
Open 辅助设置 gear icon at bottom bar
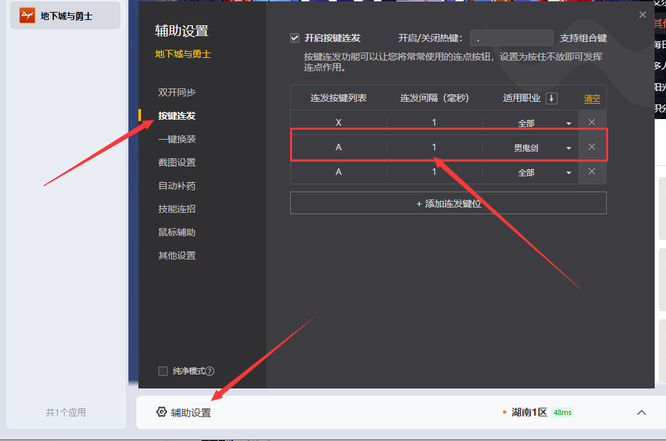(161, 412)
